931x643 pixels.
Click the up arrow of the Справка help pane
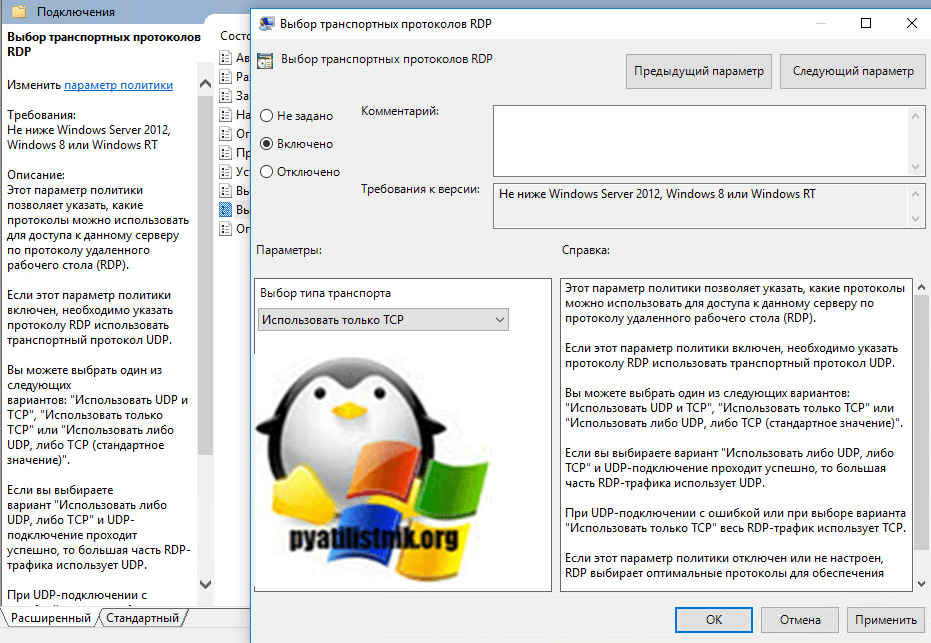point(922,287)
